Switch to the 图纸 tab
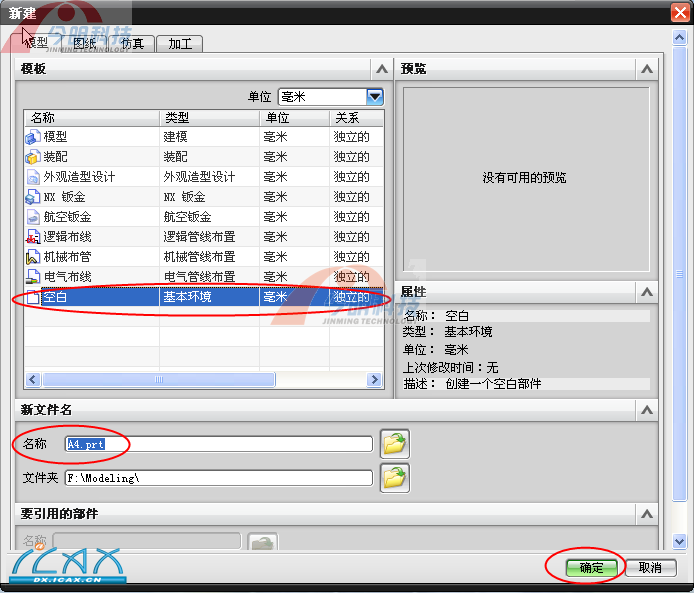The width and height of the screenshot is (694, 593). tap(85, 43)
